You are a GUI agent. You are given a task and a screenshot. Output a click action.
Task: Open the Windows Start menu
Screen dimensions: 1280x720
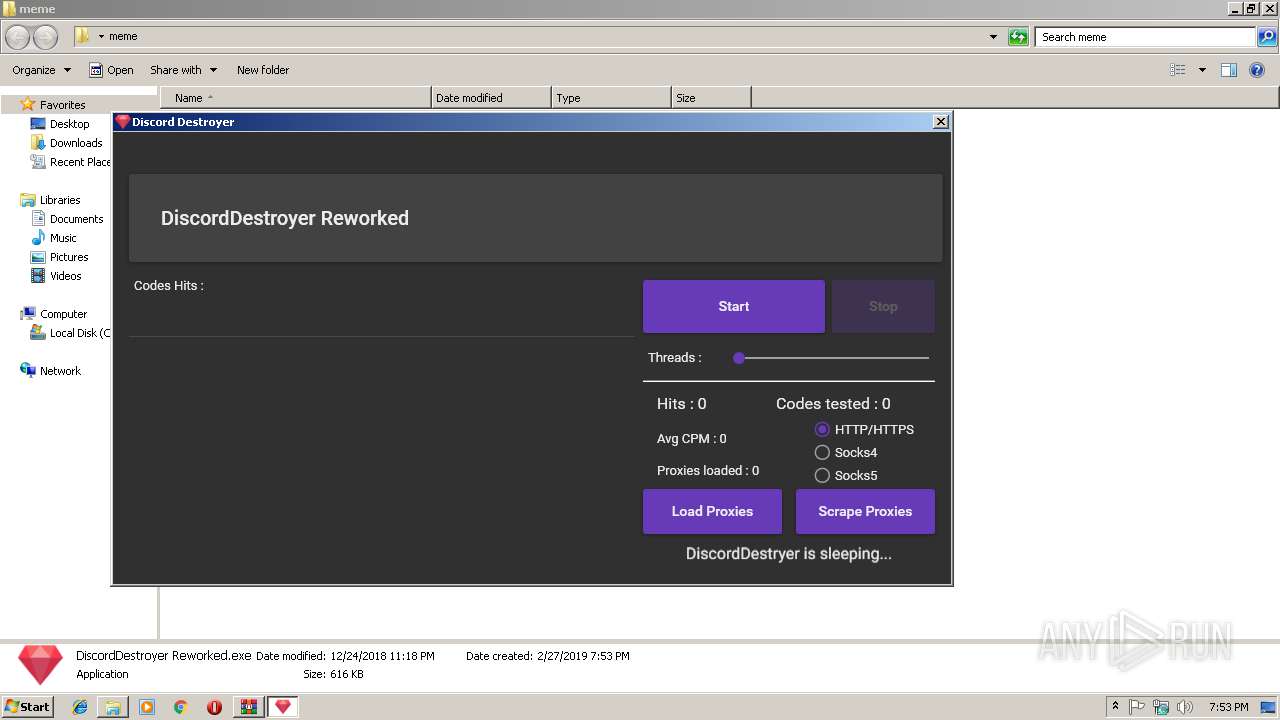(x=27, y=706)
